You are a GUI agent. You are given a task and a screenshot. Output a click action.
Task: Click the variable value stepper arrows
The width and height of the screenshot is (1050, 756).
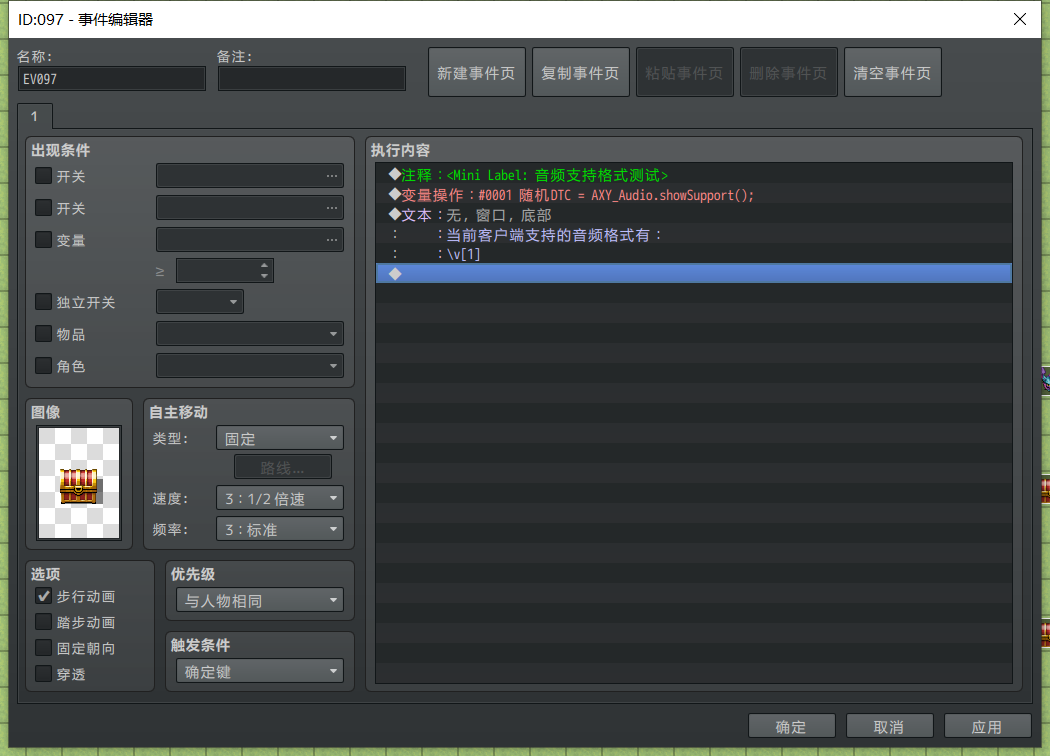coord(265,271)
